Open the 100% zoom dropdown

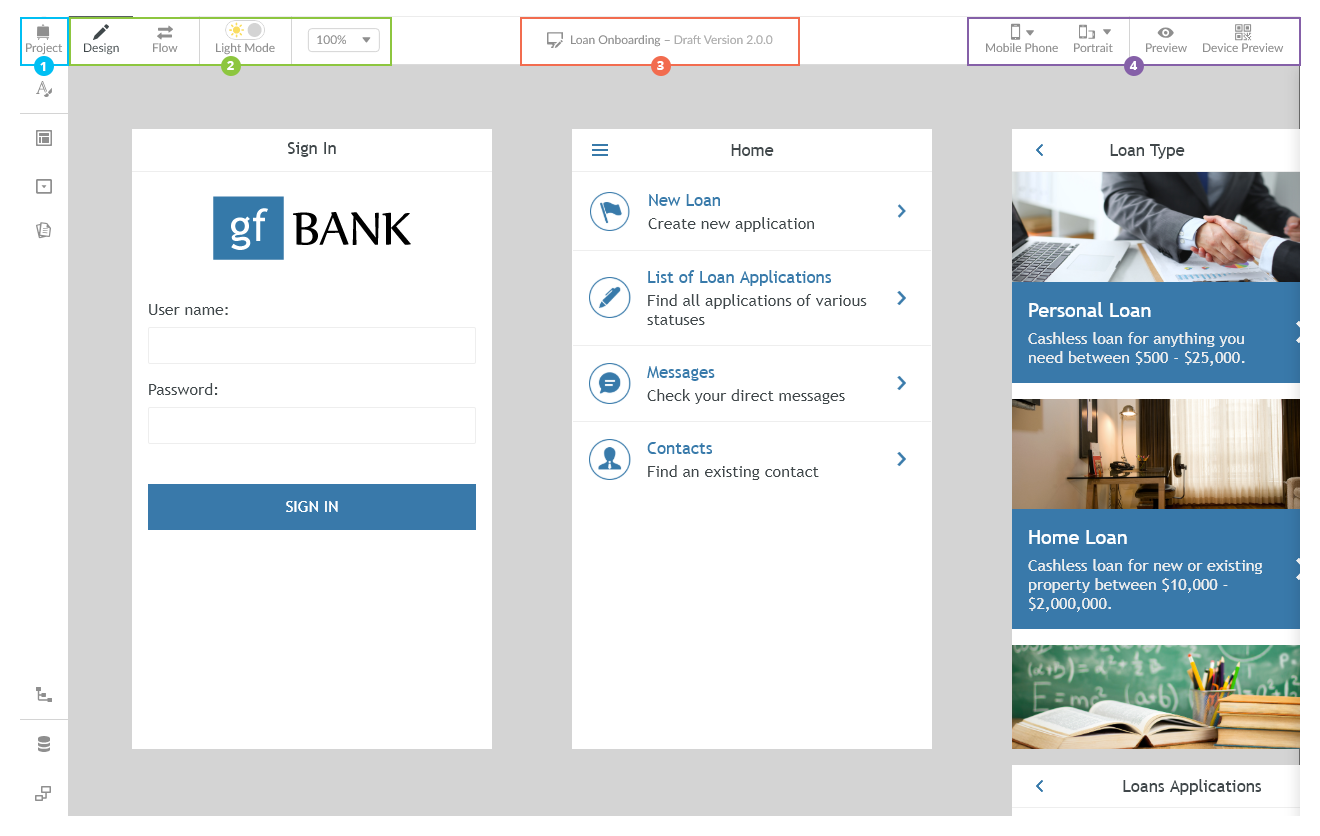coord(343,40)
